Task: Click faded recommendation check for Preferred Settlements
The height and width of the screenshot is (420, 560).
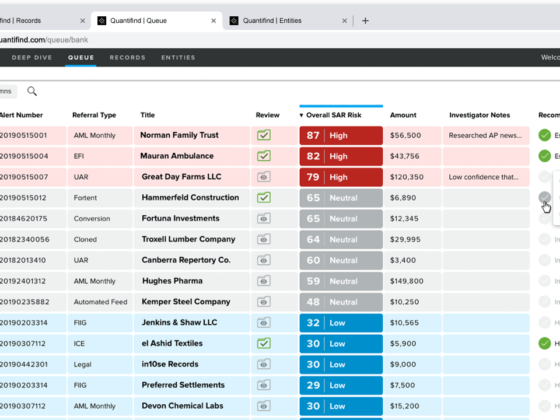Action: click(545, 385)
